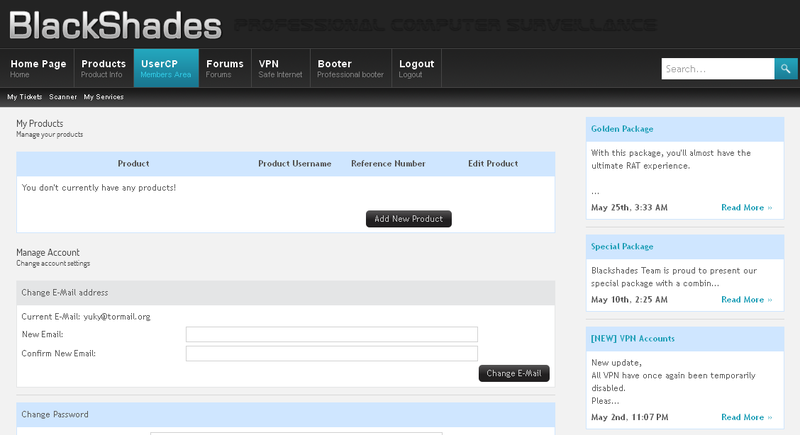Click Logout in the navigation bar

pyautogui.click(x=416, y=68)
